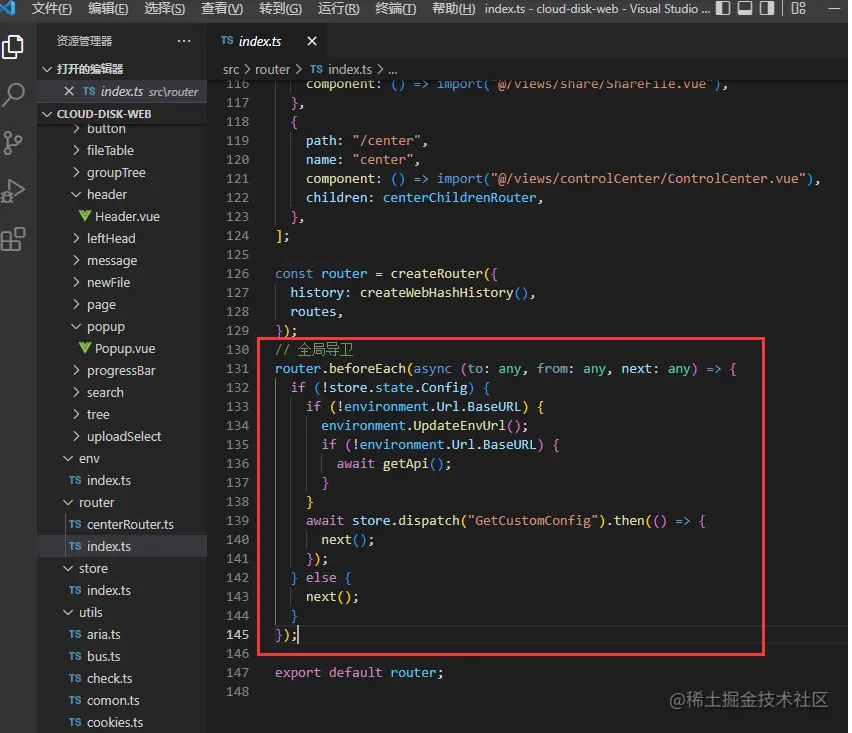
Task: Click the router breadcrumb segment
Action: tap(272, 70)
